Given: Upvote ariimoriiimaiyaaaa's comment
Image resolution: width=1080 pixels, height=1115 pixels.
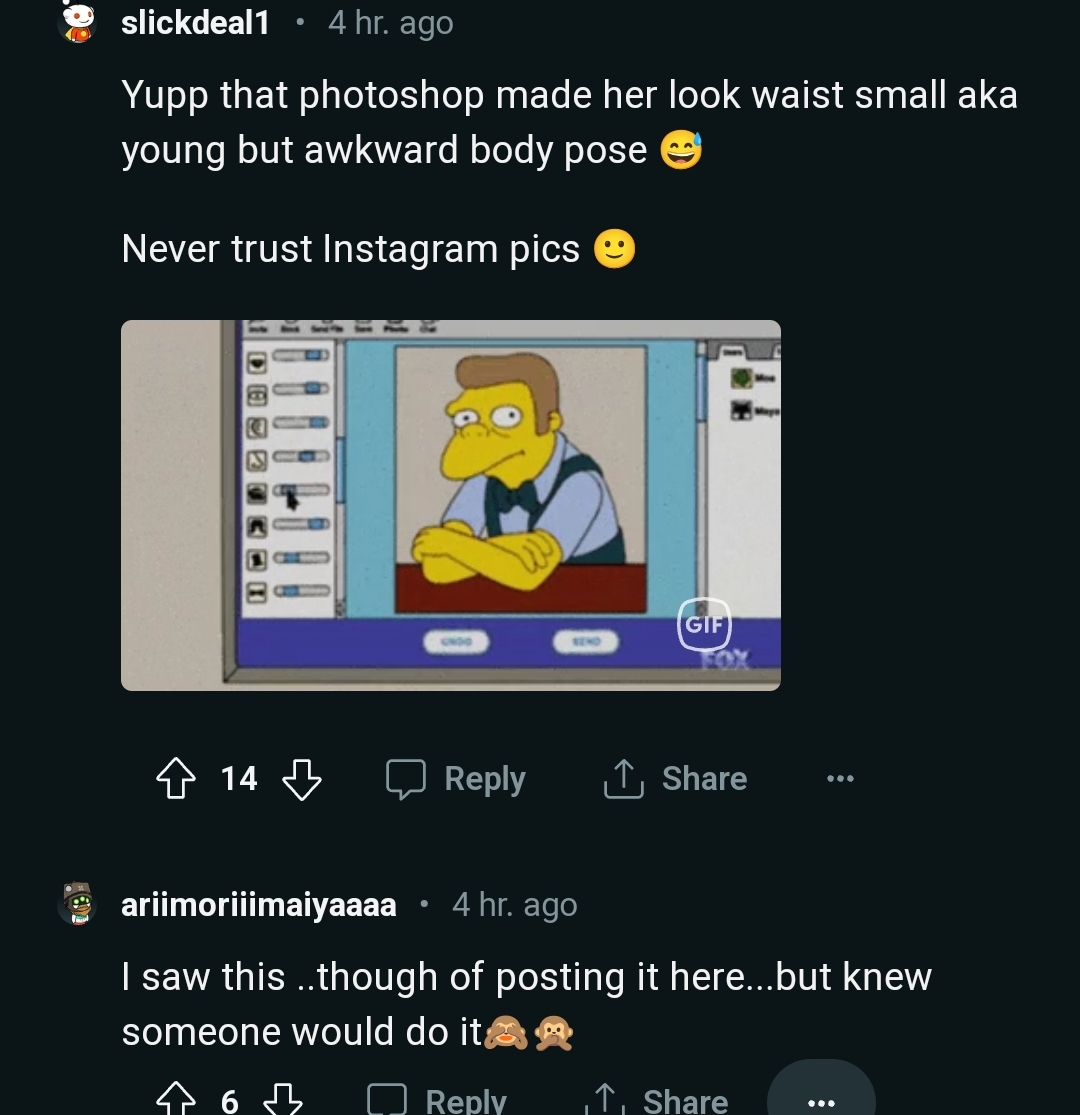Looking at the screenshot, I should tap(176, 1100).
